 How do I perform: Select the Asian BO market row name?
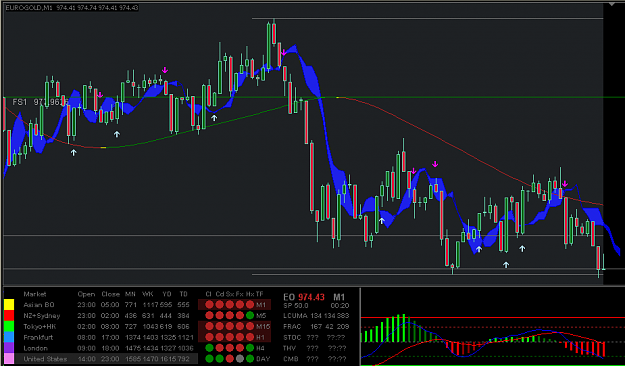39,305
